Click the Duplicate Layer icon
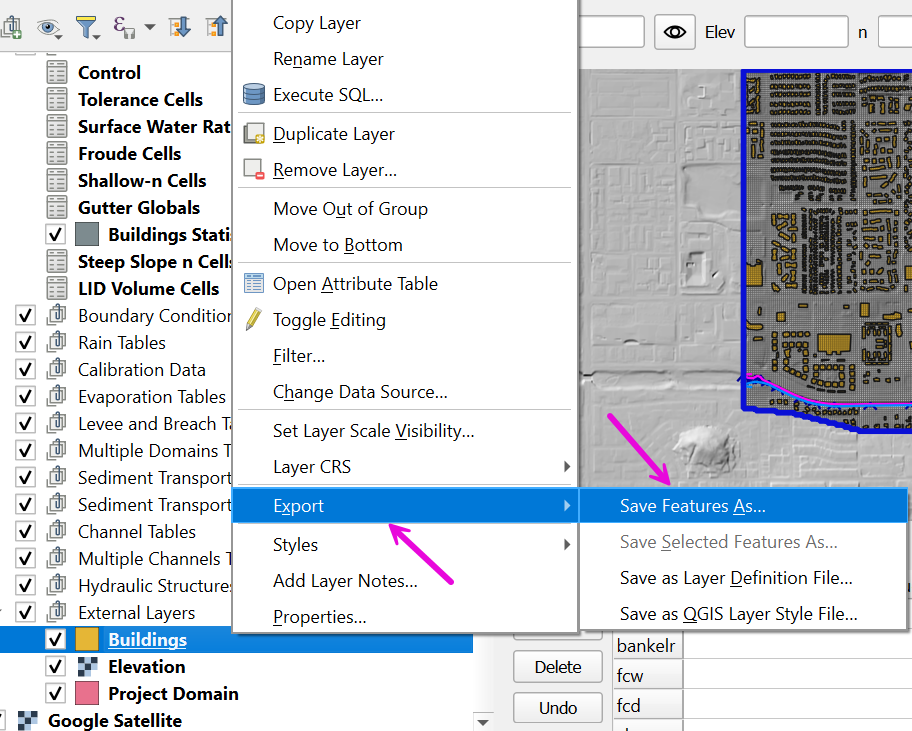The height and width of the screenshot is (731, 912). tap(254, 134)
